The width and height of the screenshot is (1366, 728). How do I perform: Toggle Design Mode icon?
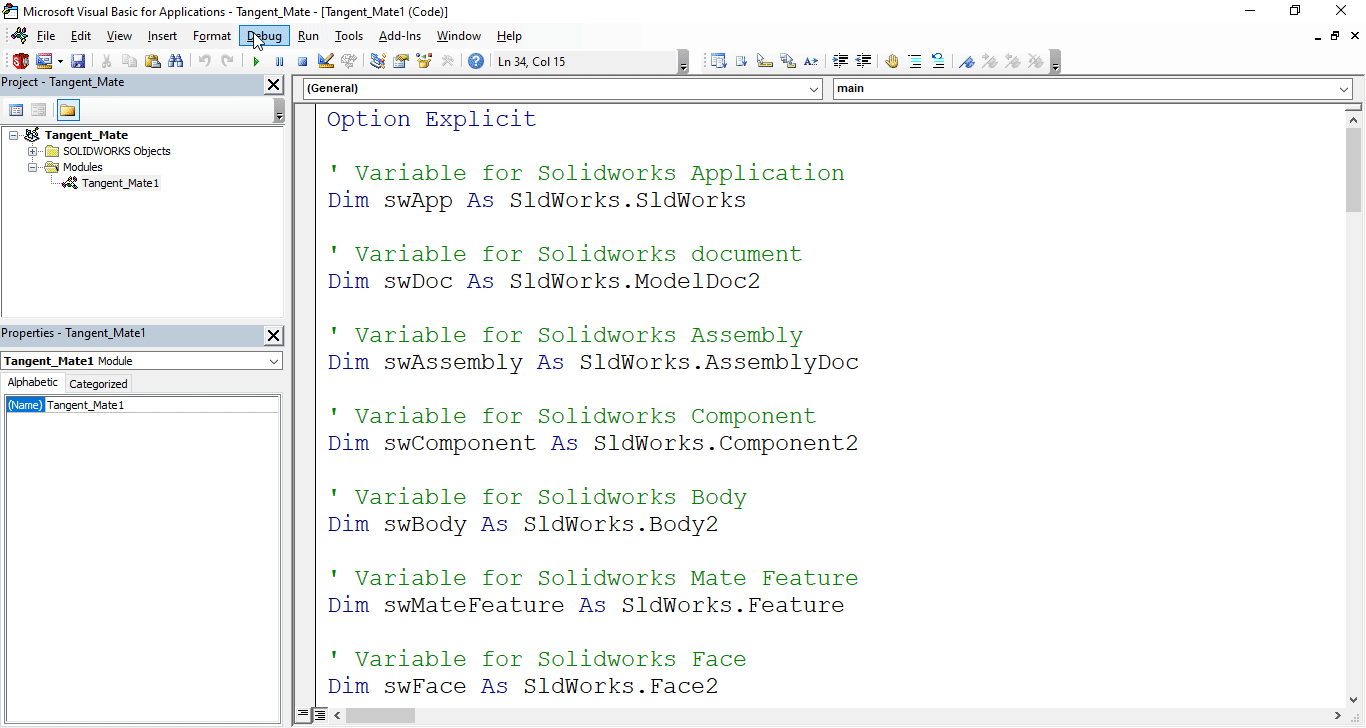(x=326, y=61)
